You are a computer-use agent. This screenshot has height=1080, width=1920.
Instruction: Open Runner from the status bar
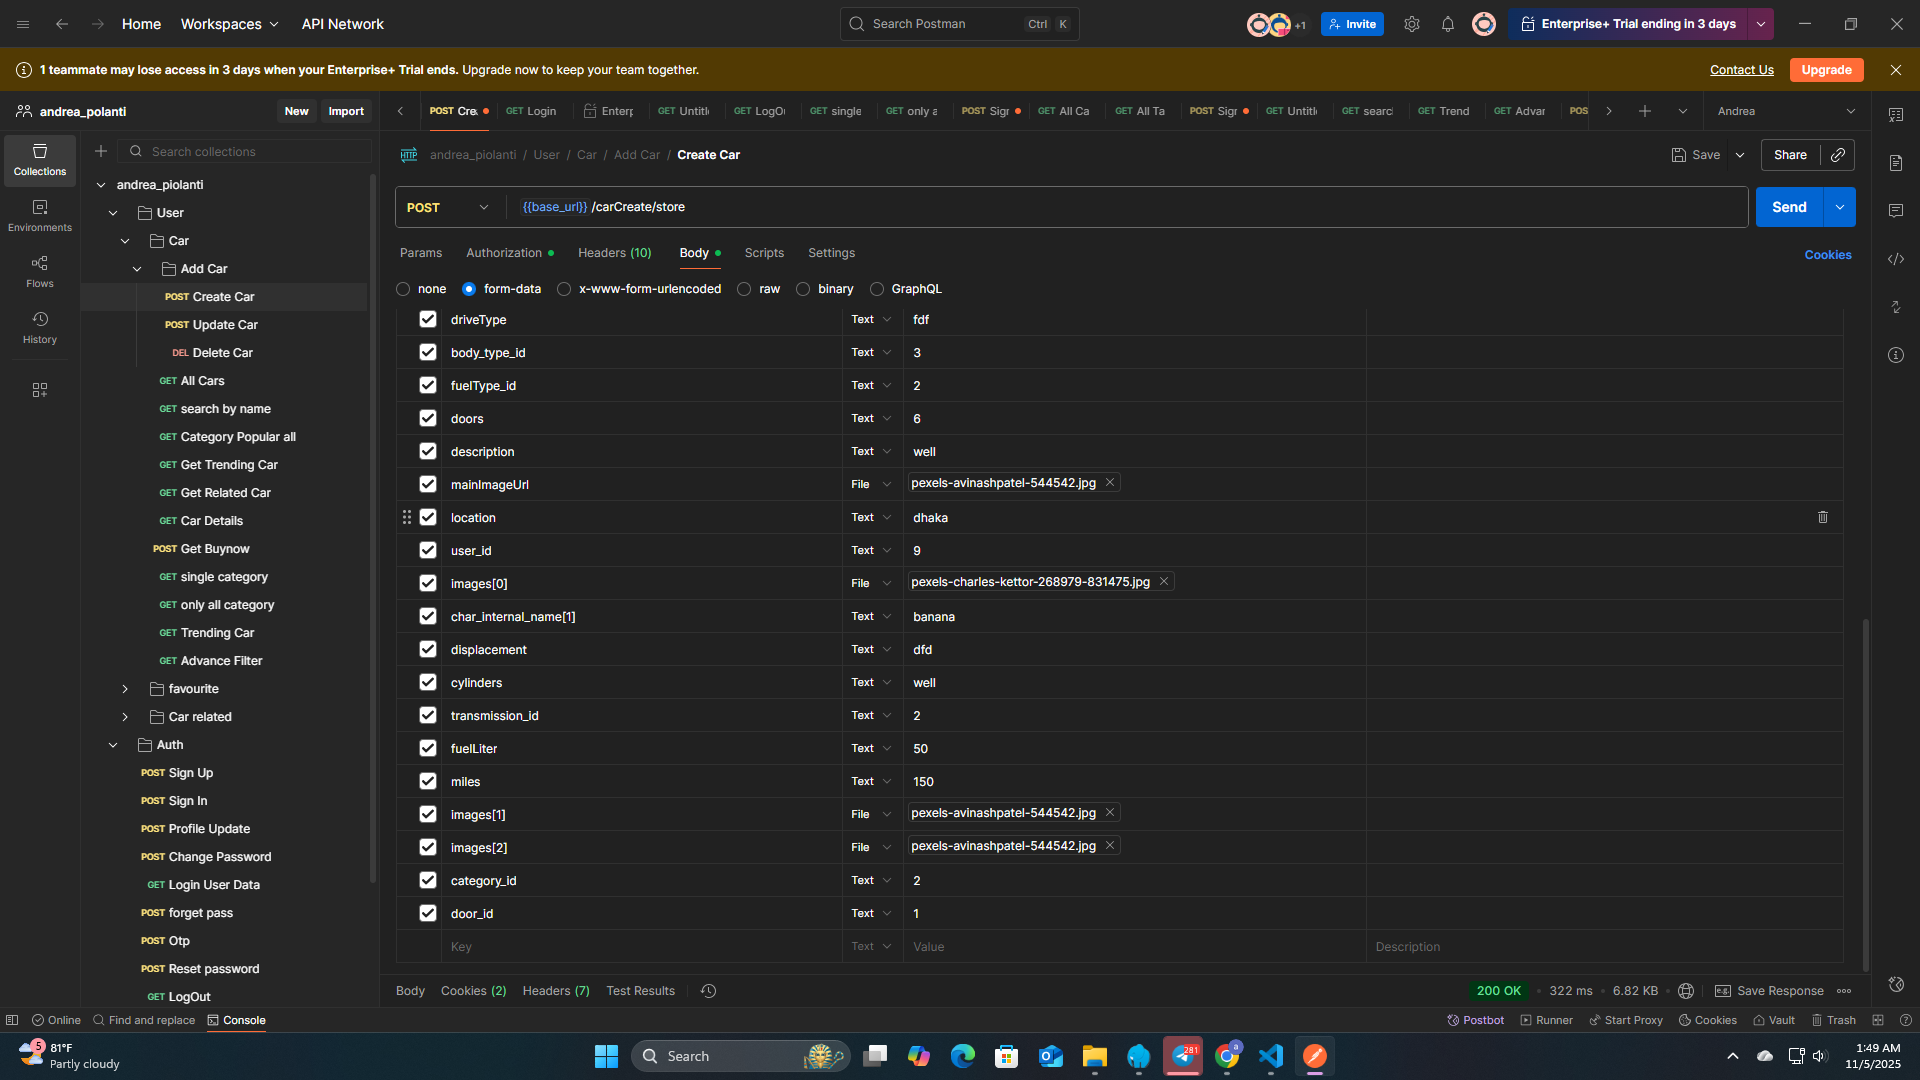1546,1020
